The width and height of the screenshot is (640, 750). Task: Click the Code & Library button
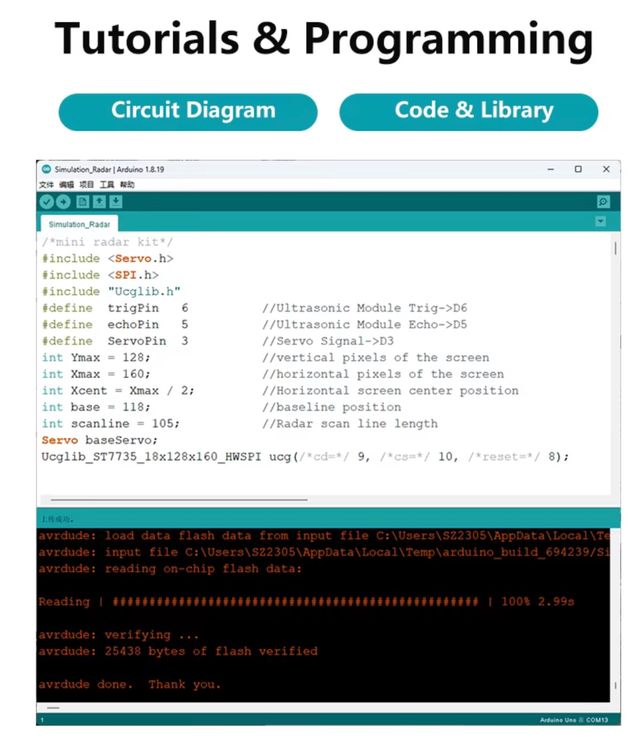pyautogui.click(x=468, y=111)
